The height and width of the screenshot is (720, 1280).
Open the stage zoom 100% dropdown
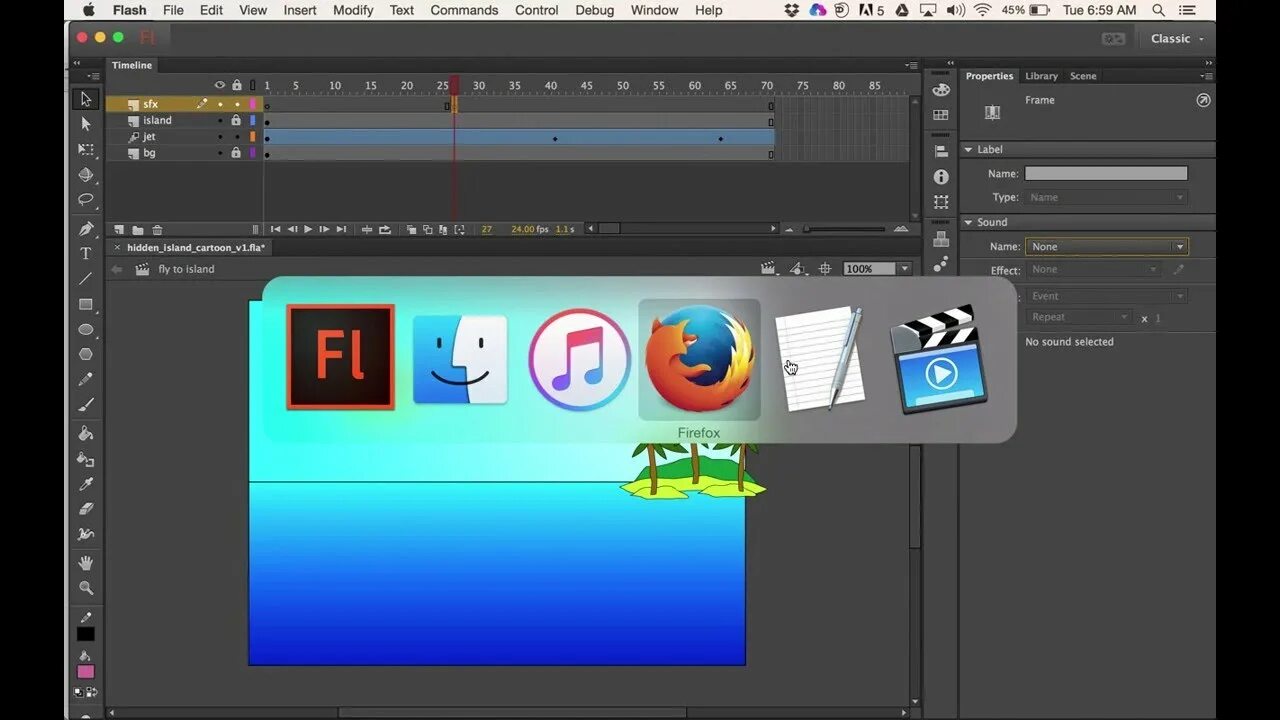(904, 268)
